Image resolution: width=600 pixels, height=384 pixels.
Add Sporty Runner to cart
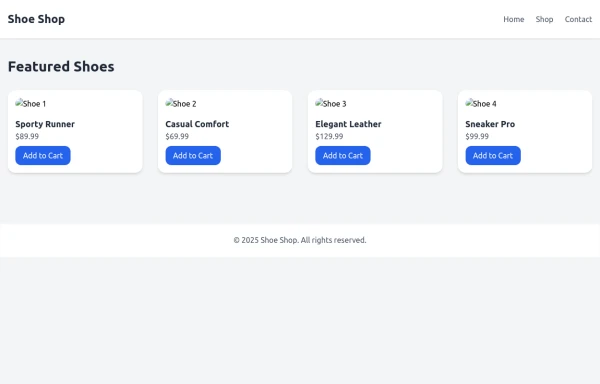[43, 156]
